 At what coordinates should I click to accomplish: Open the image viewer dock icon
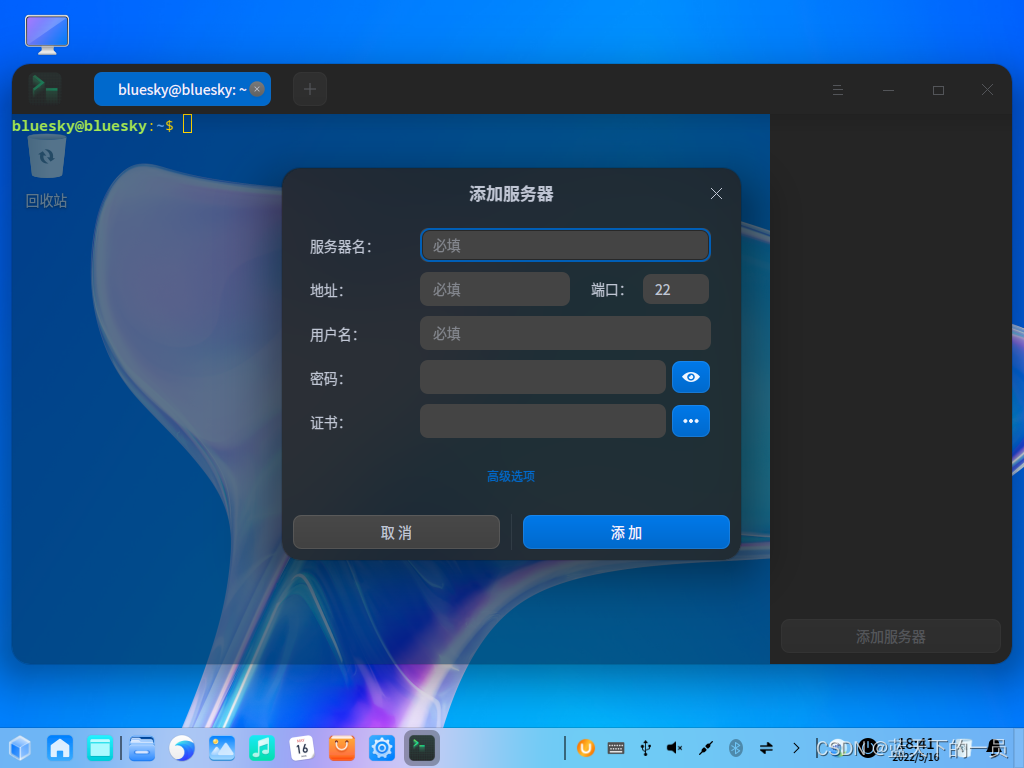[222, 748]
